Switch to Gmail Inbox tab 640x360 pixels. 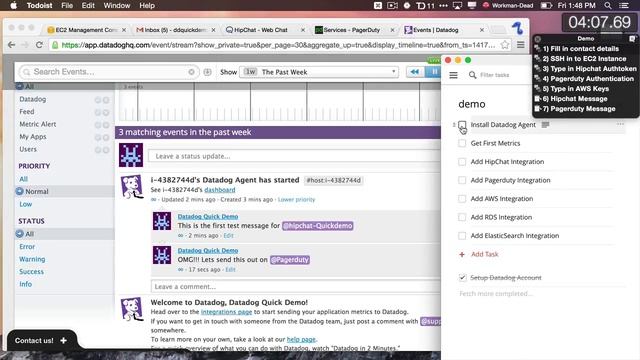pyautogui.click(x=175, y=30)
